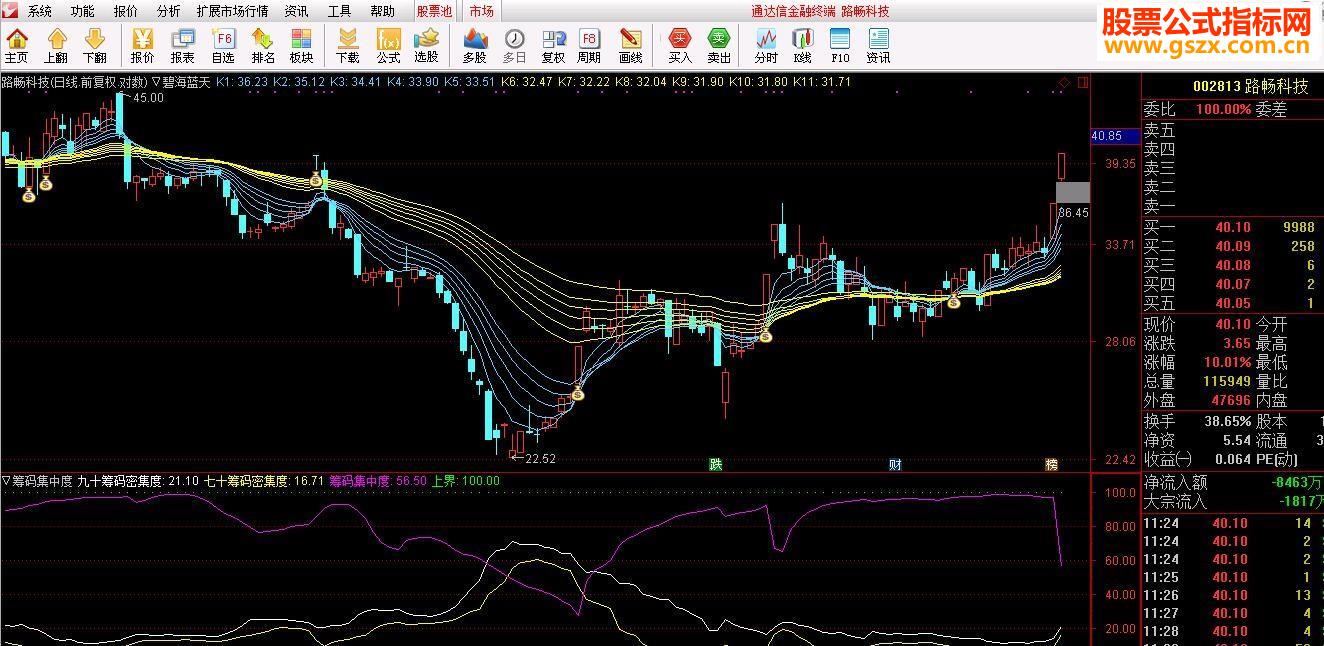The height and width of the screenshot is (646, 1324).
Task: Toggle the 复权 price adjustment icon
Action: (x=553, y=47)
